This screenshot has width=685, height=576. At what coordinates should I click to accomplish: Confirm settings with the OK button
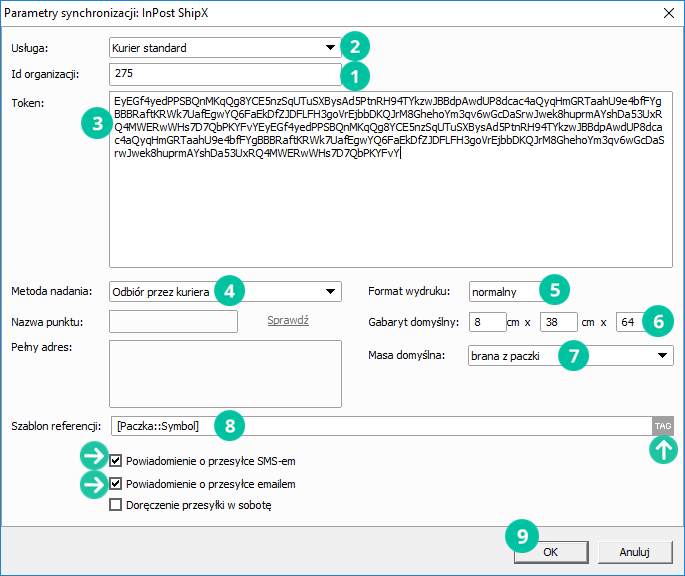point(551,552)
